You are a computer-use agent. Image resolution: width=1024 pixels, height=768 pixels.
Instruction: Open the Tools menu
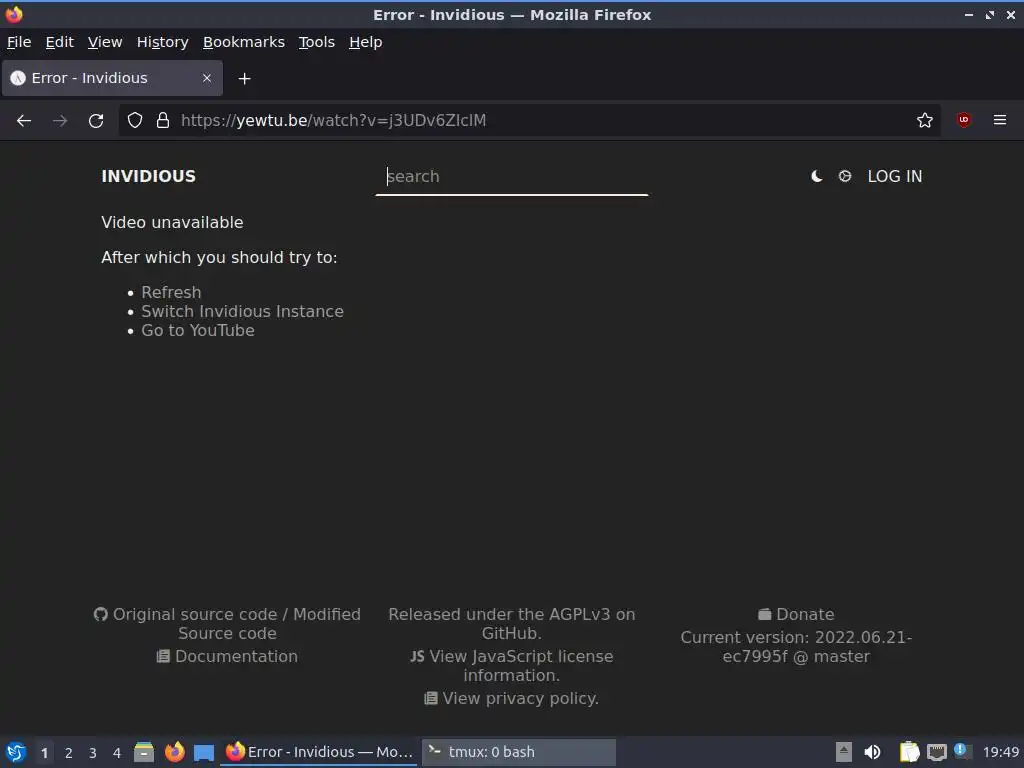(x=317, y=42)
